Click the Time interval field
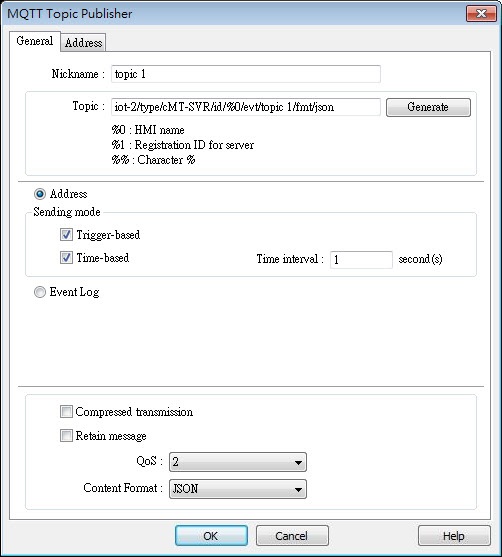The image size is (502, 557). coord(361,260)
